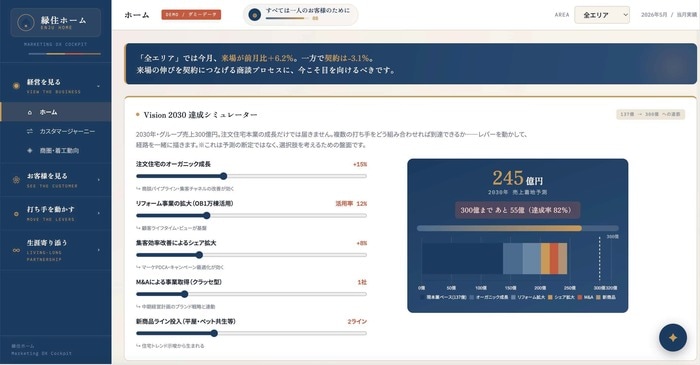Image resolution: width=700 pixels, height=365 pixels.
Task: Click the dark navy base segment of chart
Action: pos(462,258)
